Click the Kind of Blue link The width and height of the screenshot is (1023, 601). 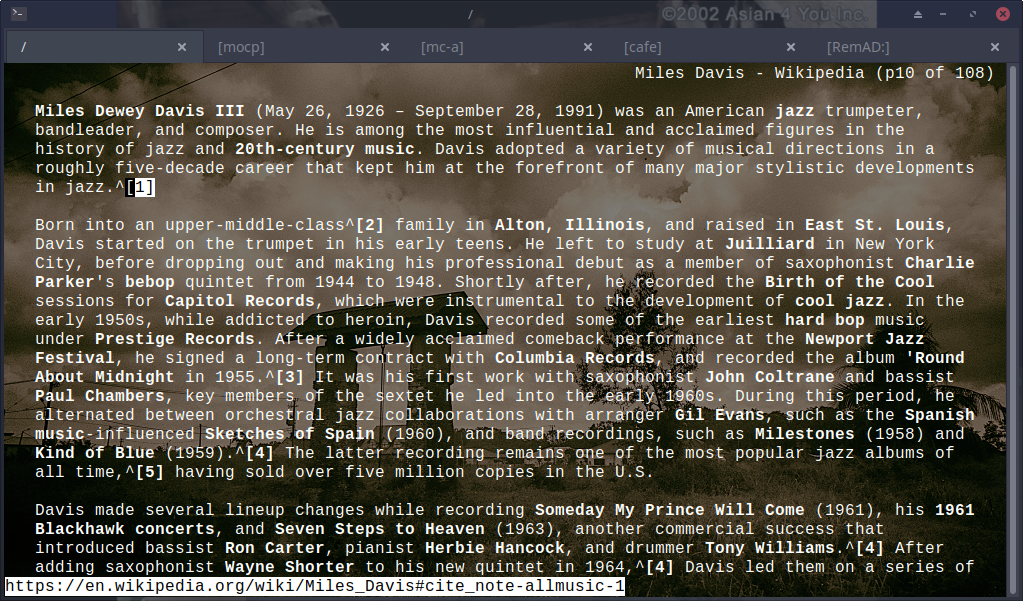point(95,453)
